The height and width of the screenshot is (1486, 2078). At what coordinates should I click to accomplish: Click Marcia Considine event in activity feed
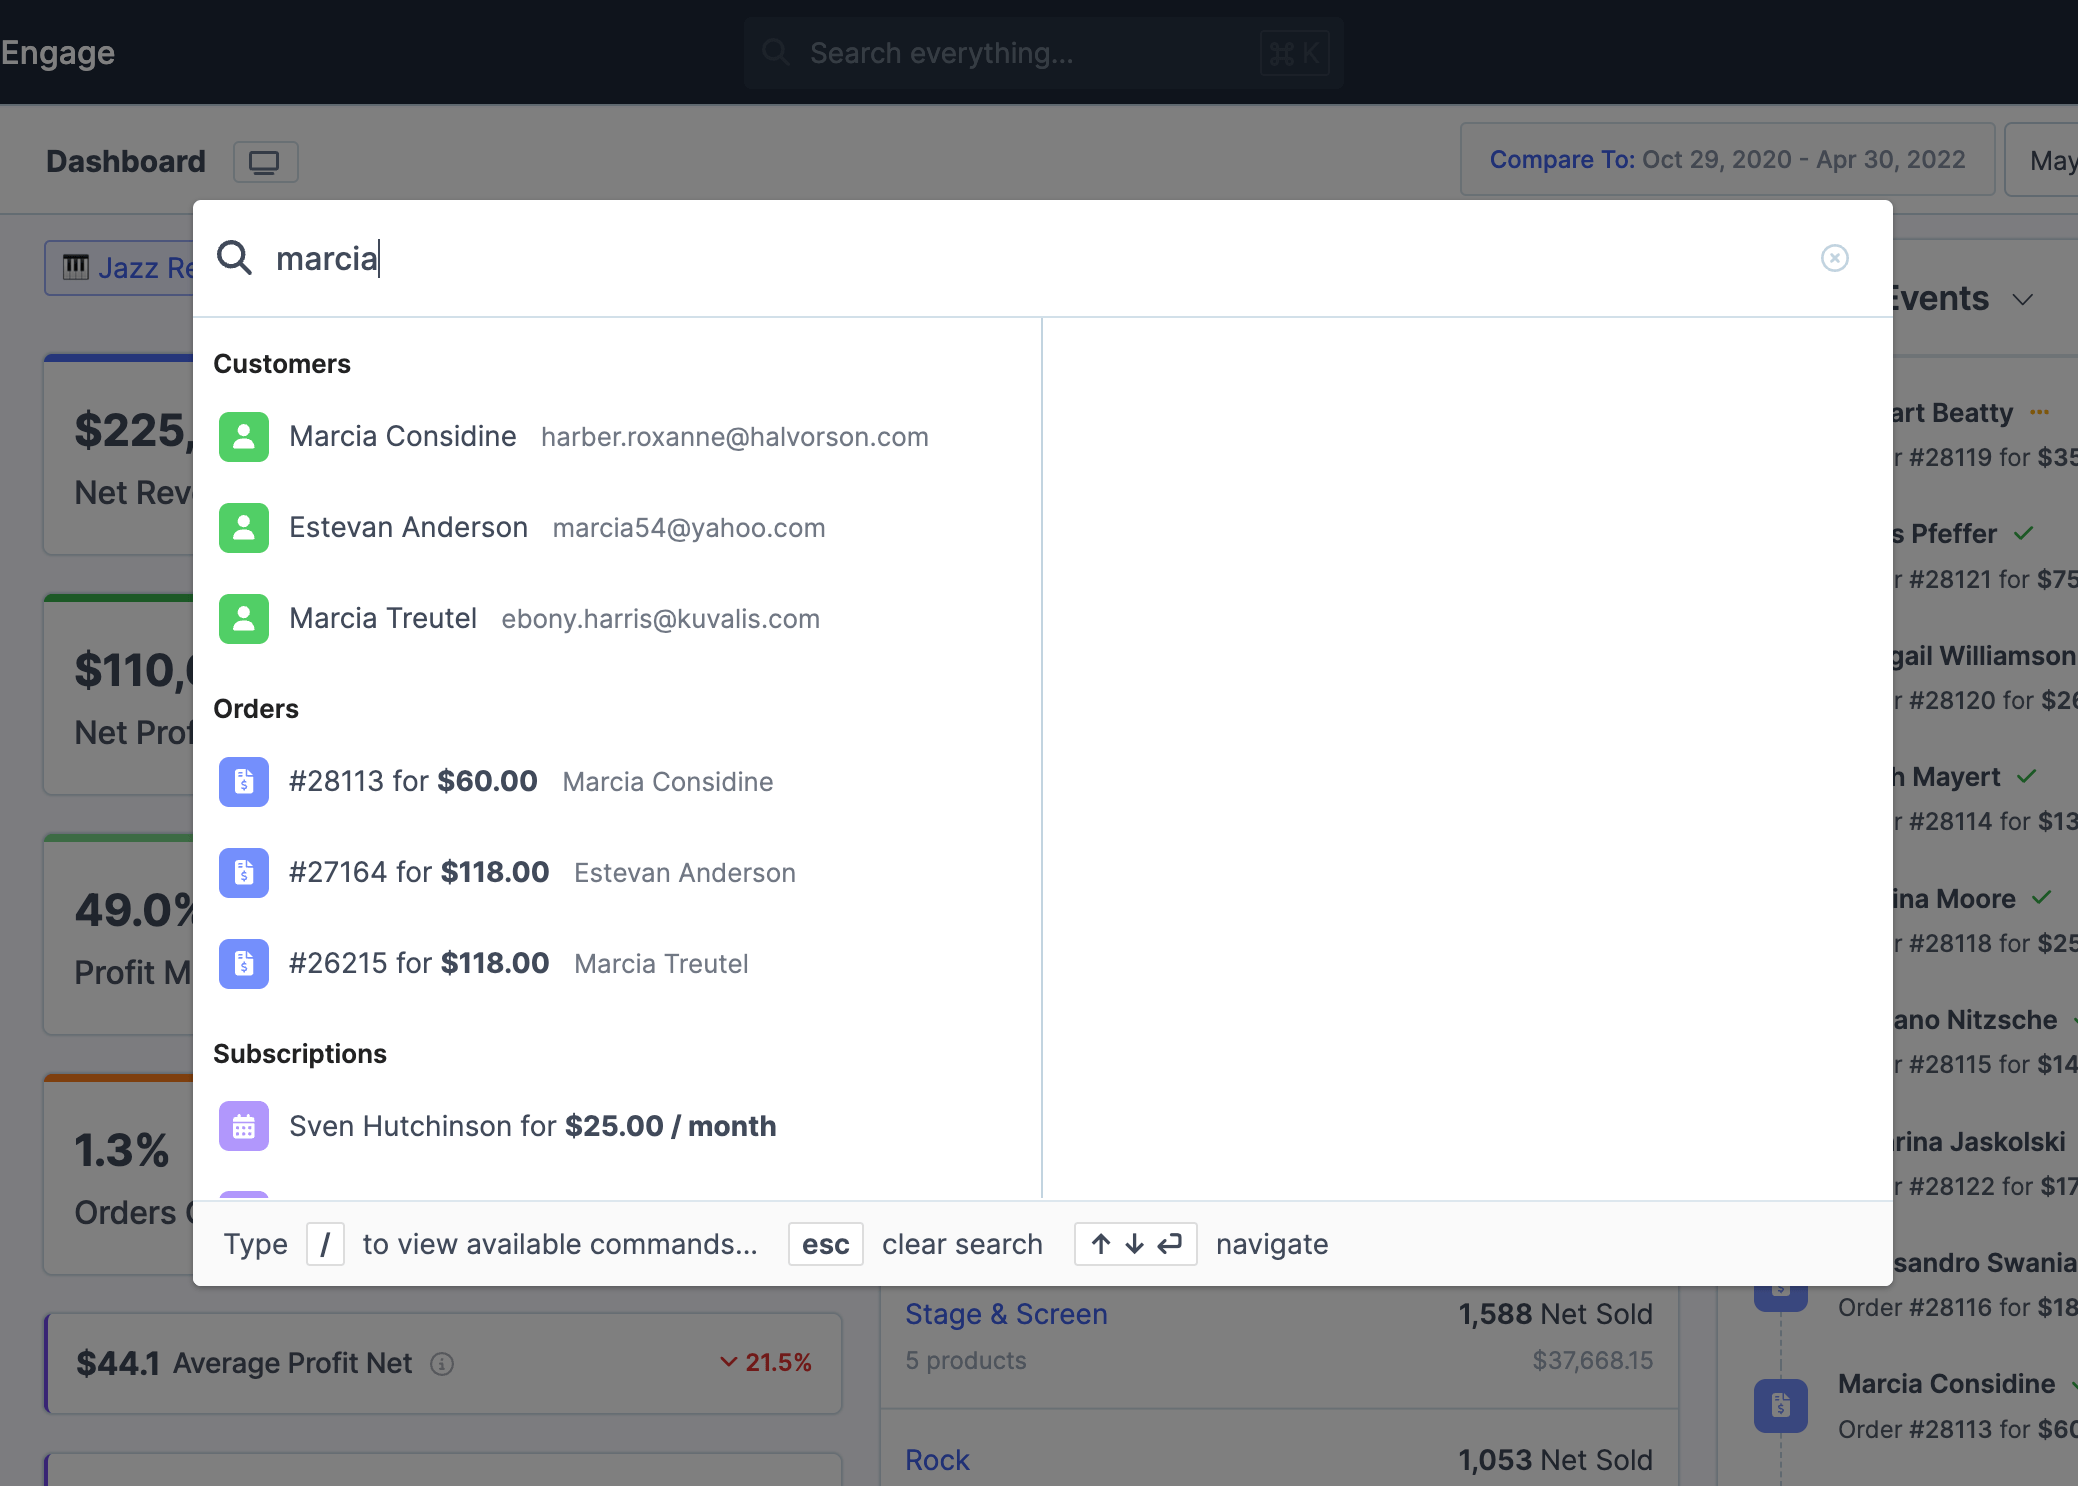click(1946, 1385)
